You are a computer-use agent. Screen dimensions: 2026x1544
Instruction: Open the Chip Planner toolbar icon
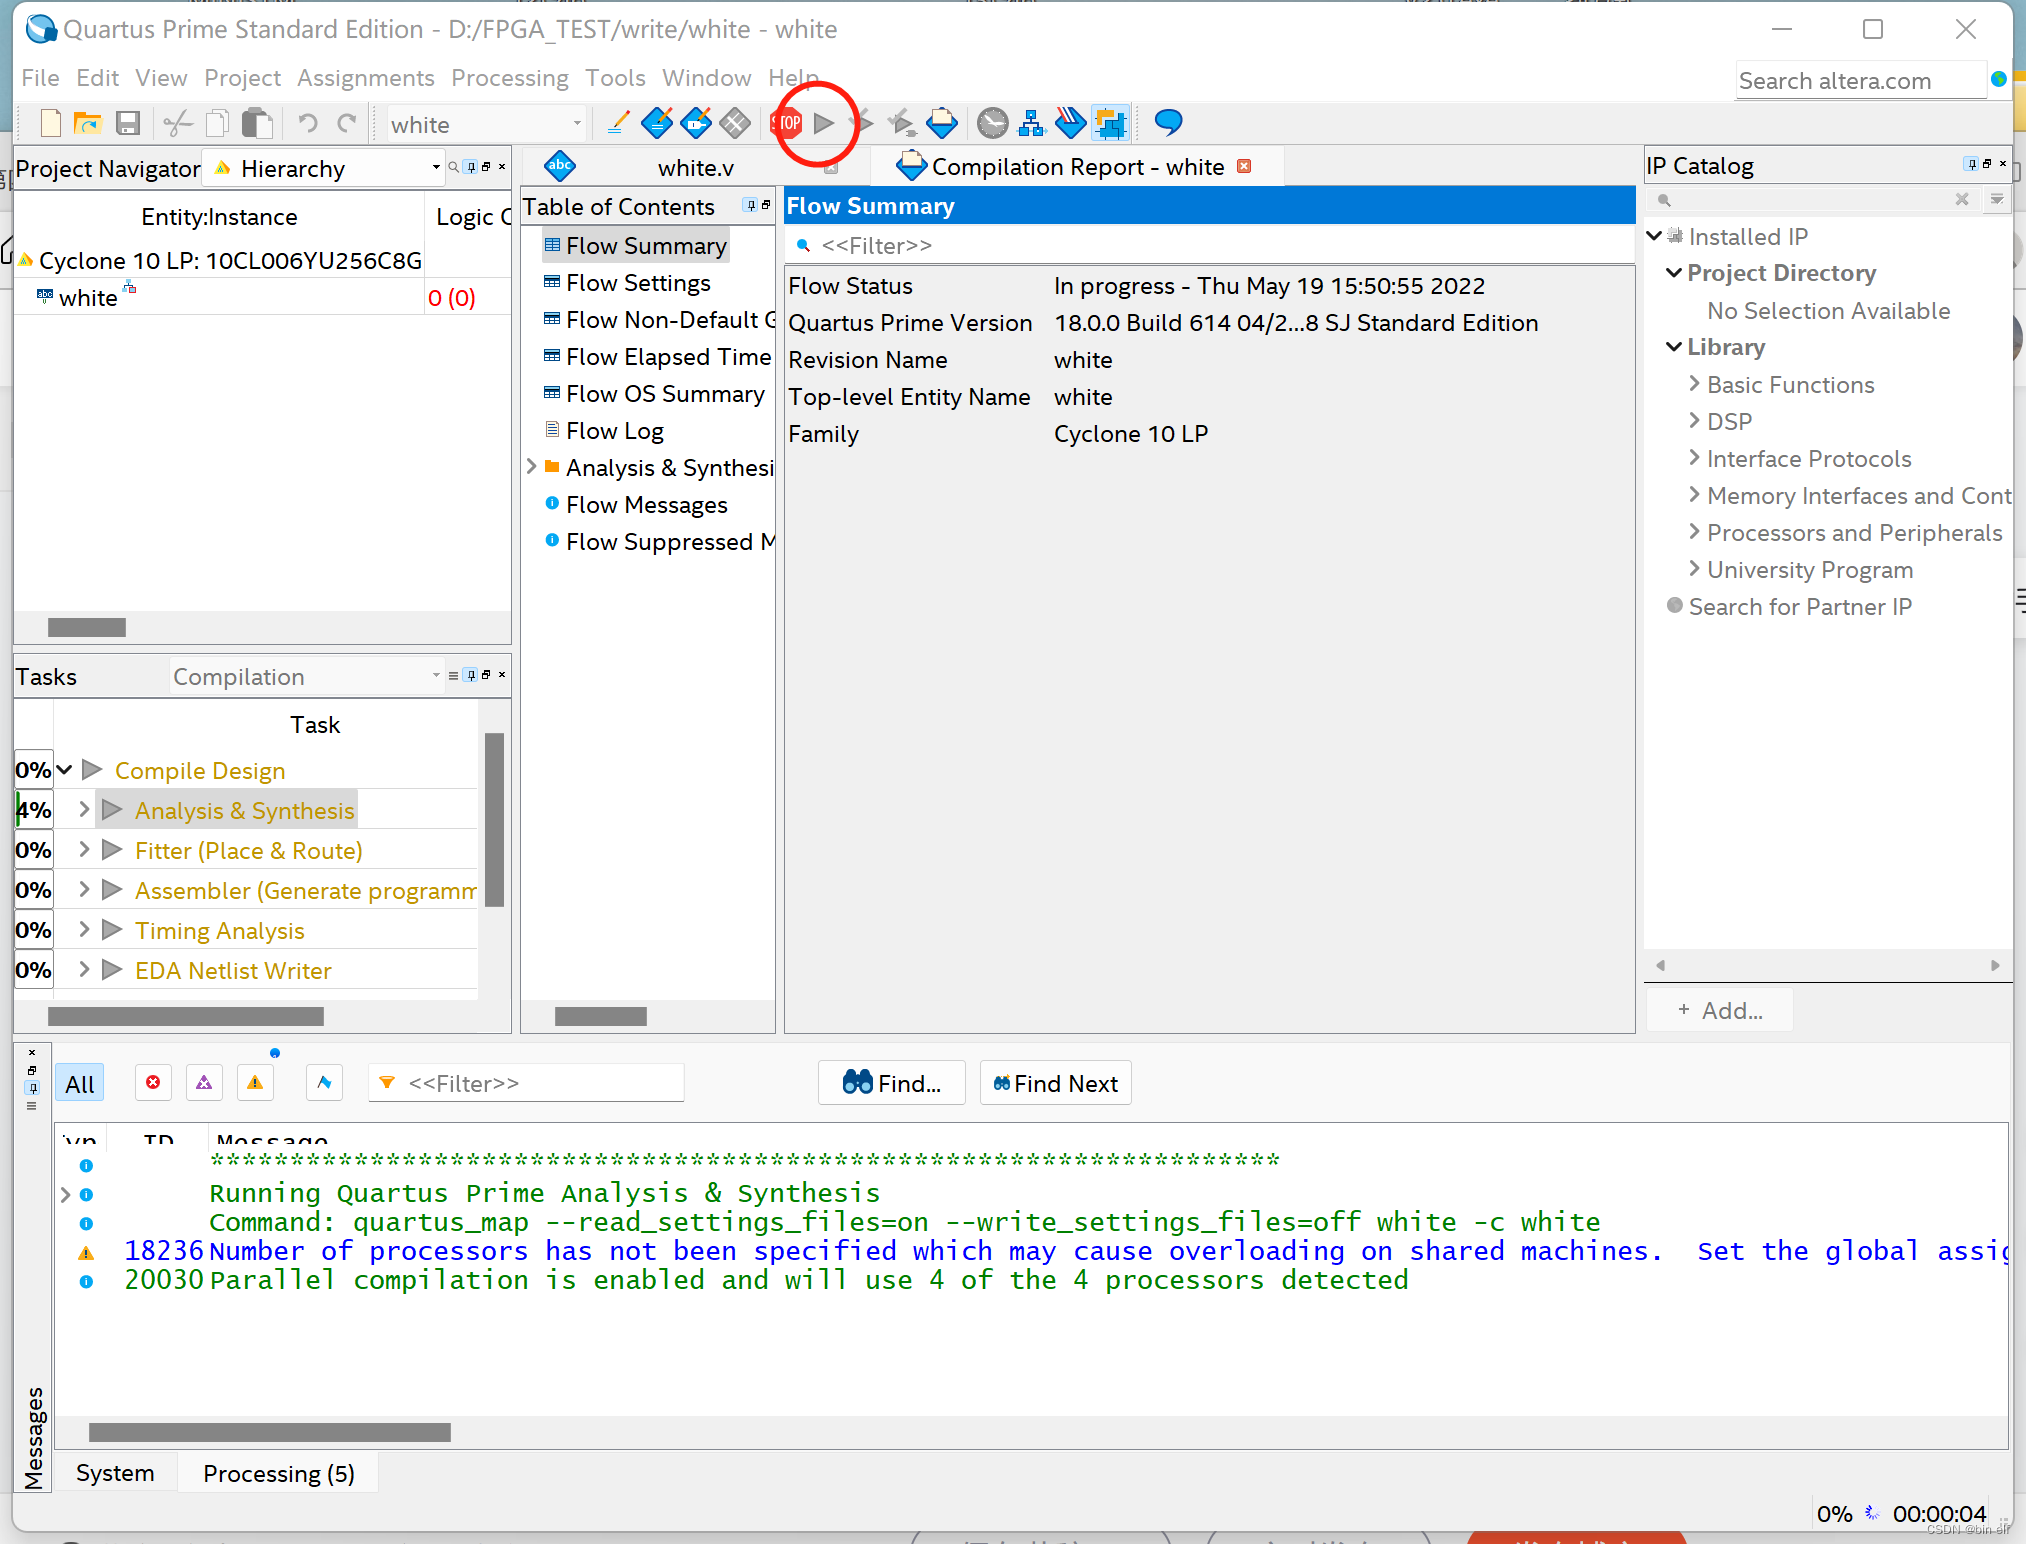(x=1110, y=123)
